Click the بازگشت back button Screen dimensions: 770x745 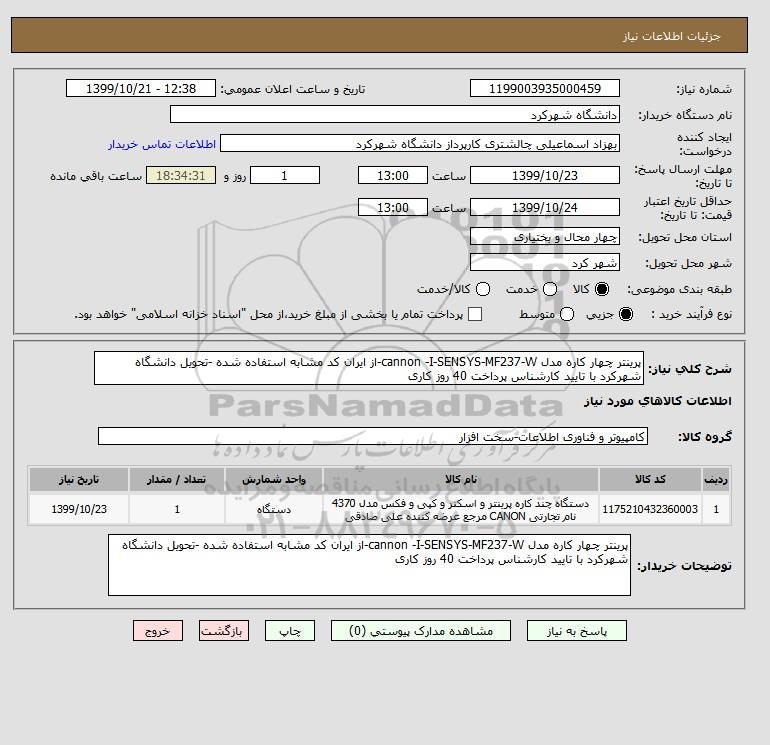224,631
